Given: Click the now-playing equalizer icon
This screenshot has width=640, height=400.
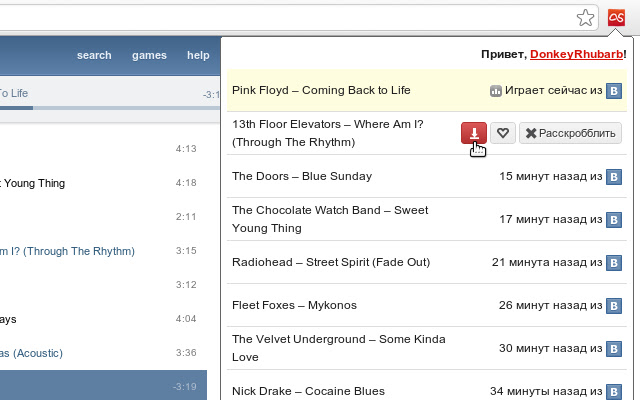Looking at the screenshot, I should [495, 91].
